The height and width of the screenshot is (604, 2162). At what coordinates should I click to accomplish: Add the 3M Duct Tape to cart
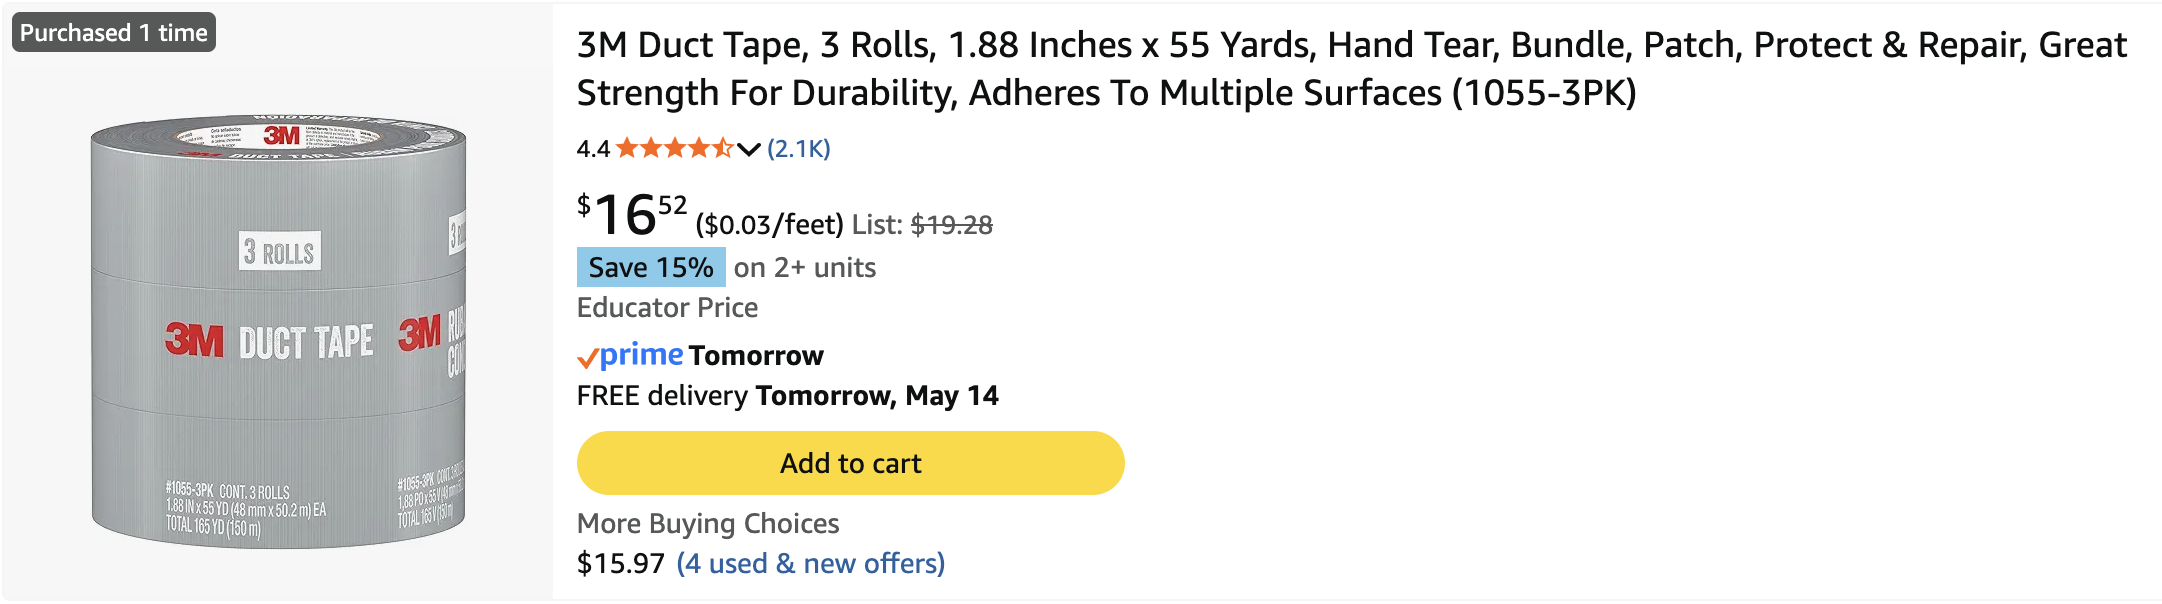850,463
